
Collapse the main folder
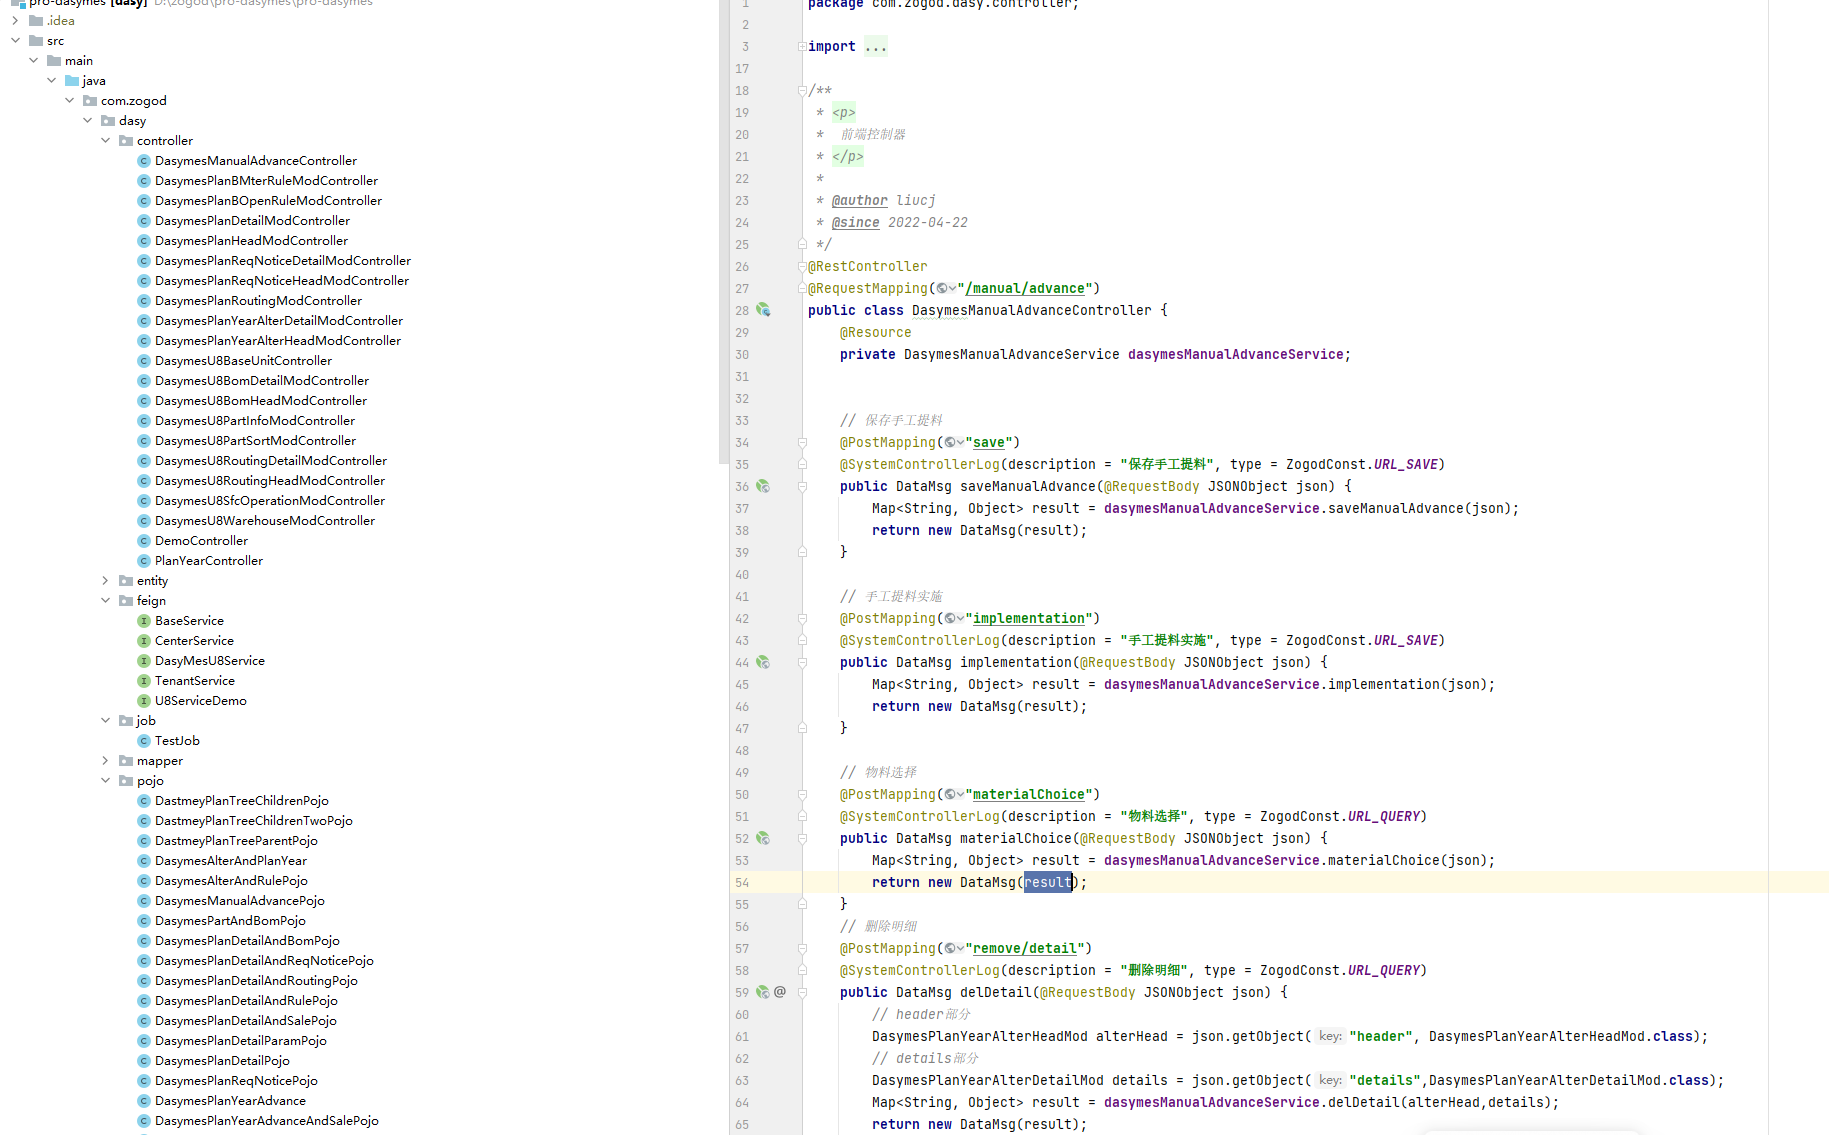pyautogui.click(x=33, y=61)
